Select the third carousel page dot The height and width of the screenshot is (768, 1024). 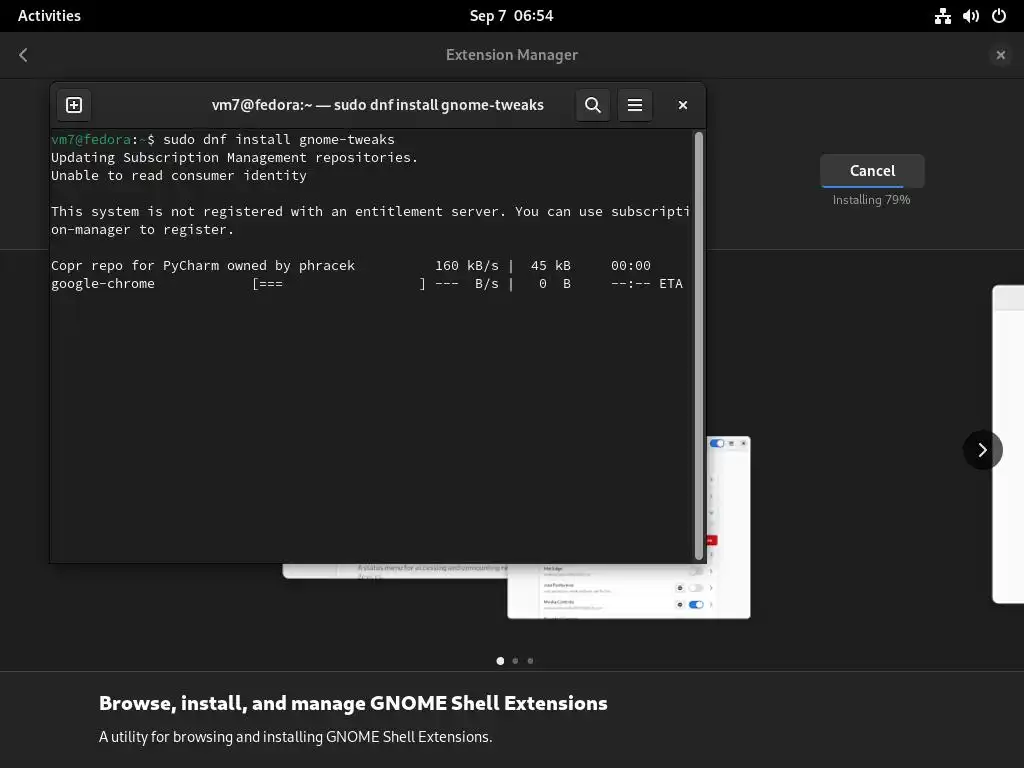(530, 661)
